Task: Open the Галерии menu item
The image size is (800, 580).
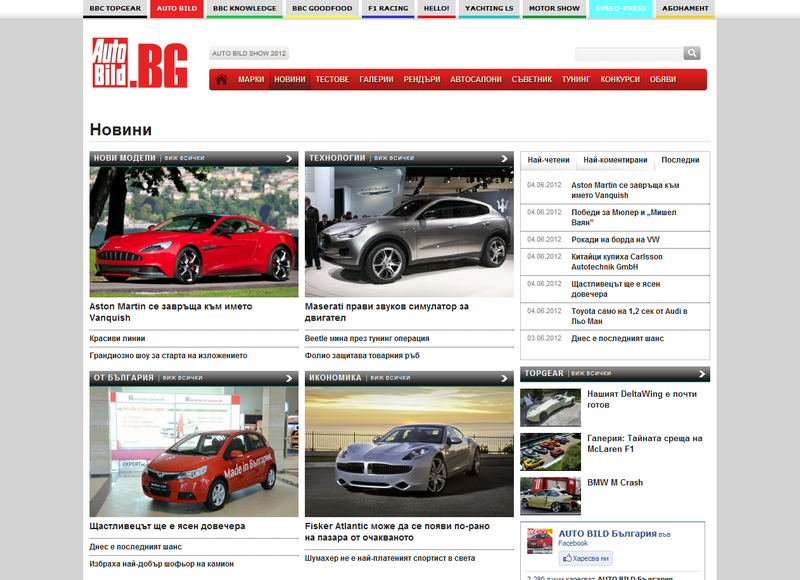Action: tap(377, 80)
